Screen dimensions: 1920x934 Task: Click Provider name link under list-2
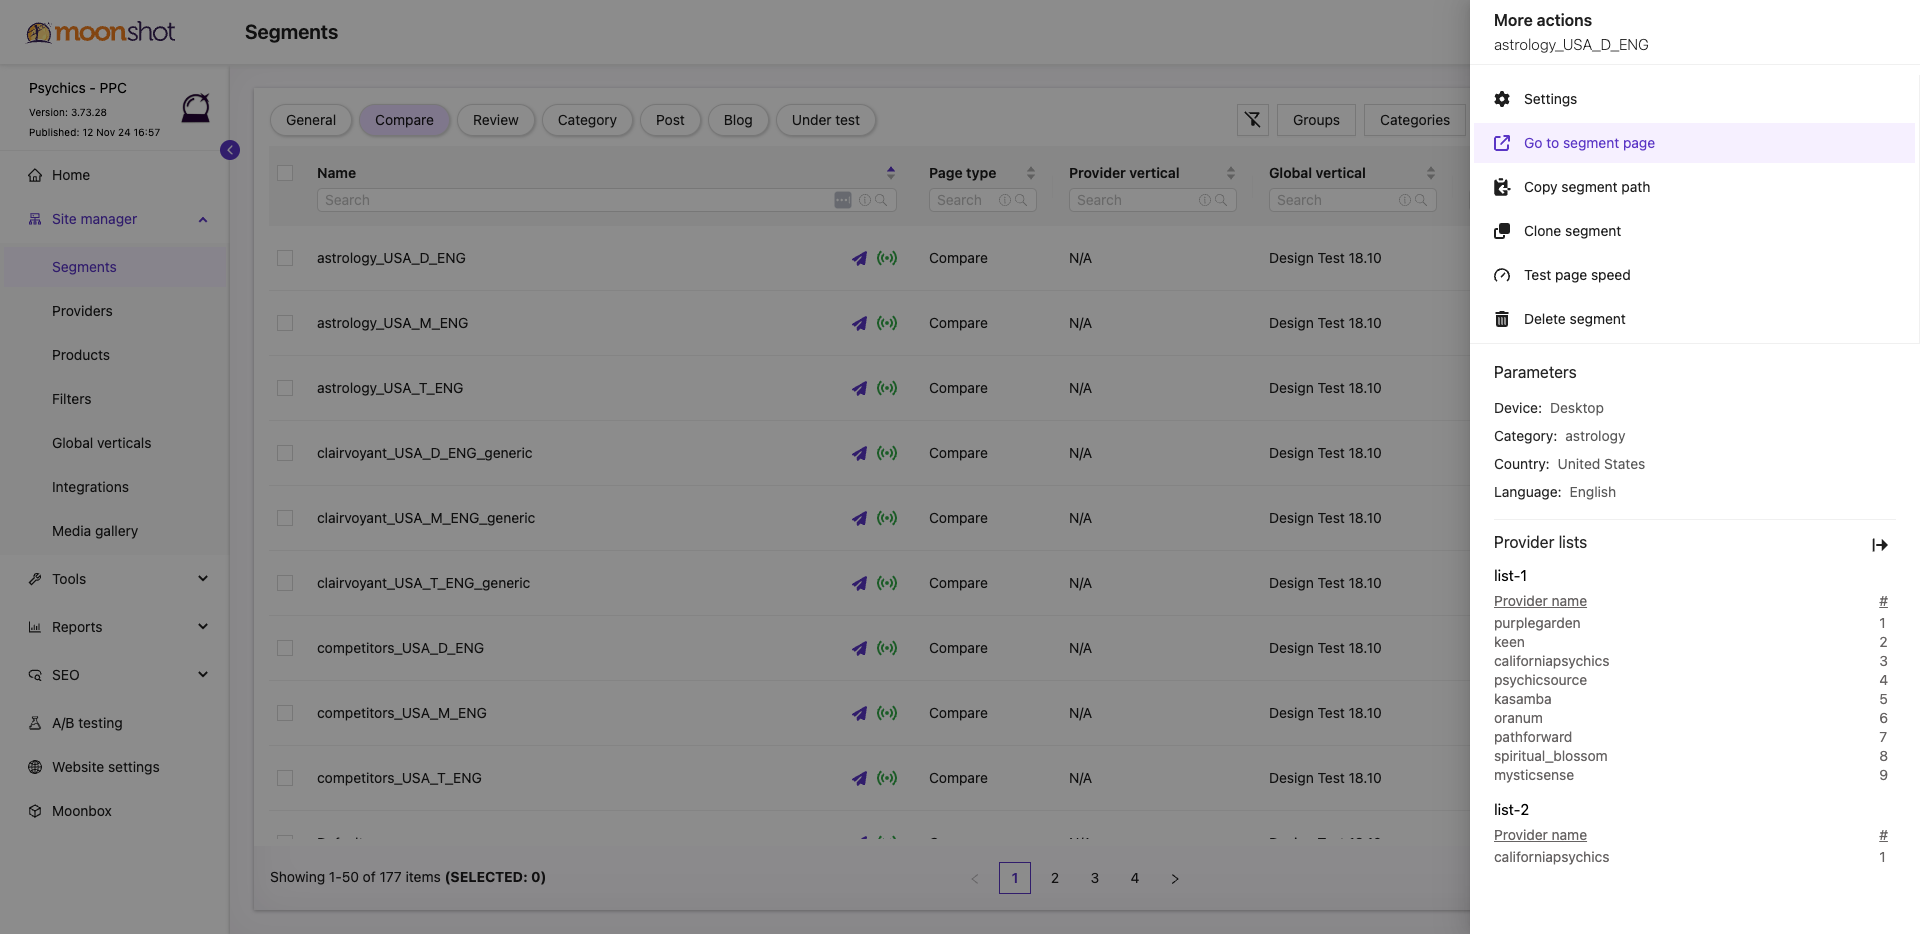coord(1540,835)
